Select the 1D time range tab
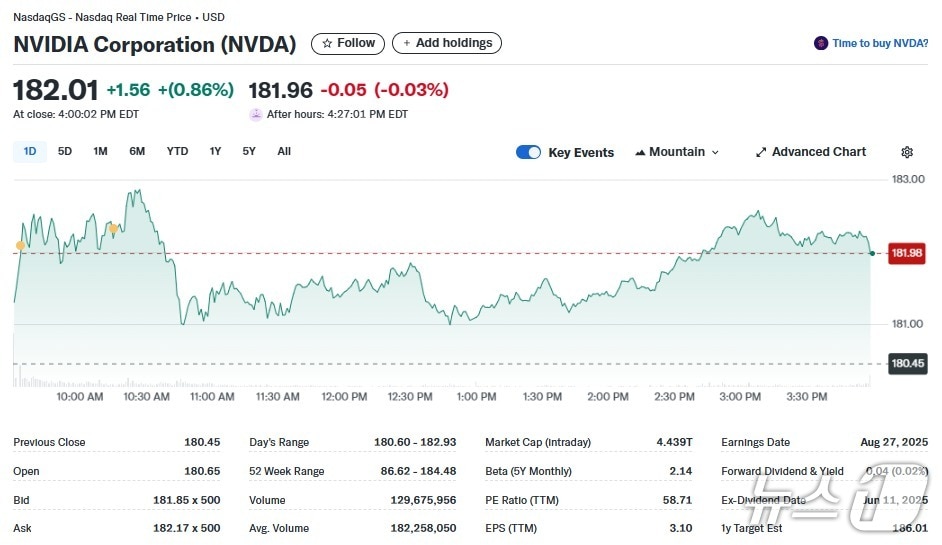The height and width of the screenshot is (545, 942). [30, 151]
